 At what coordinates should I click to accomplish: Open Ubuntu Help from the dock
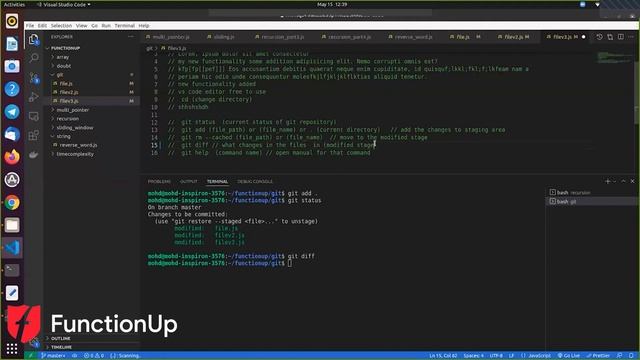click(x=12, y=89)
